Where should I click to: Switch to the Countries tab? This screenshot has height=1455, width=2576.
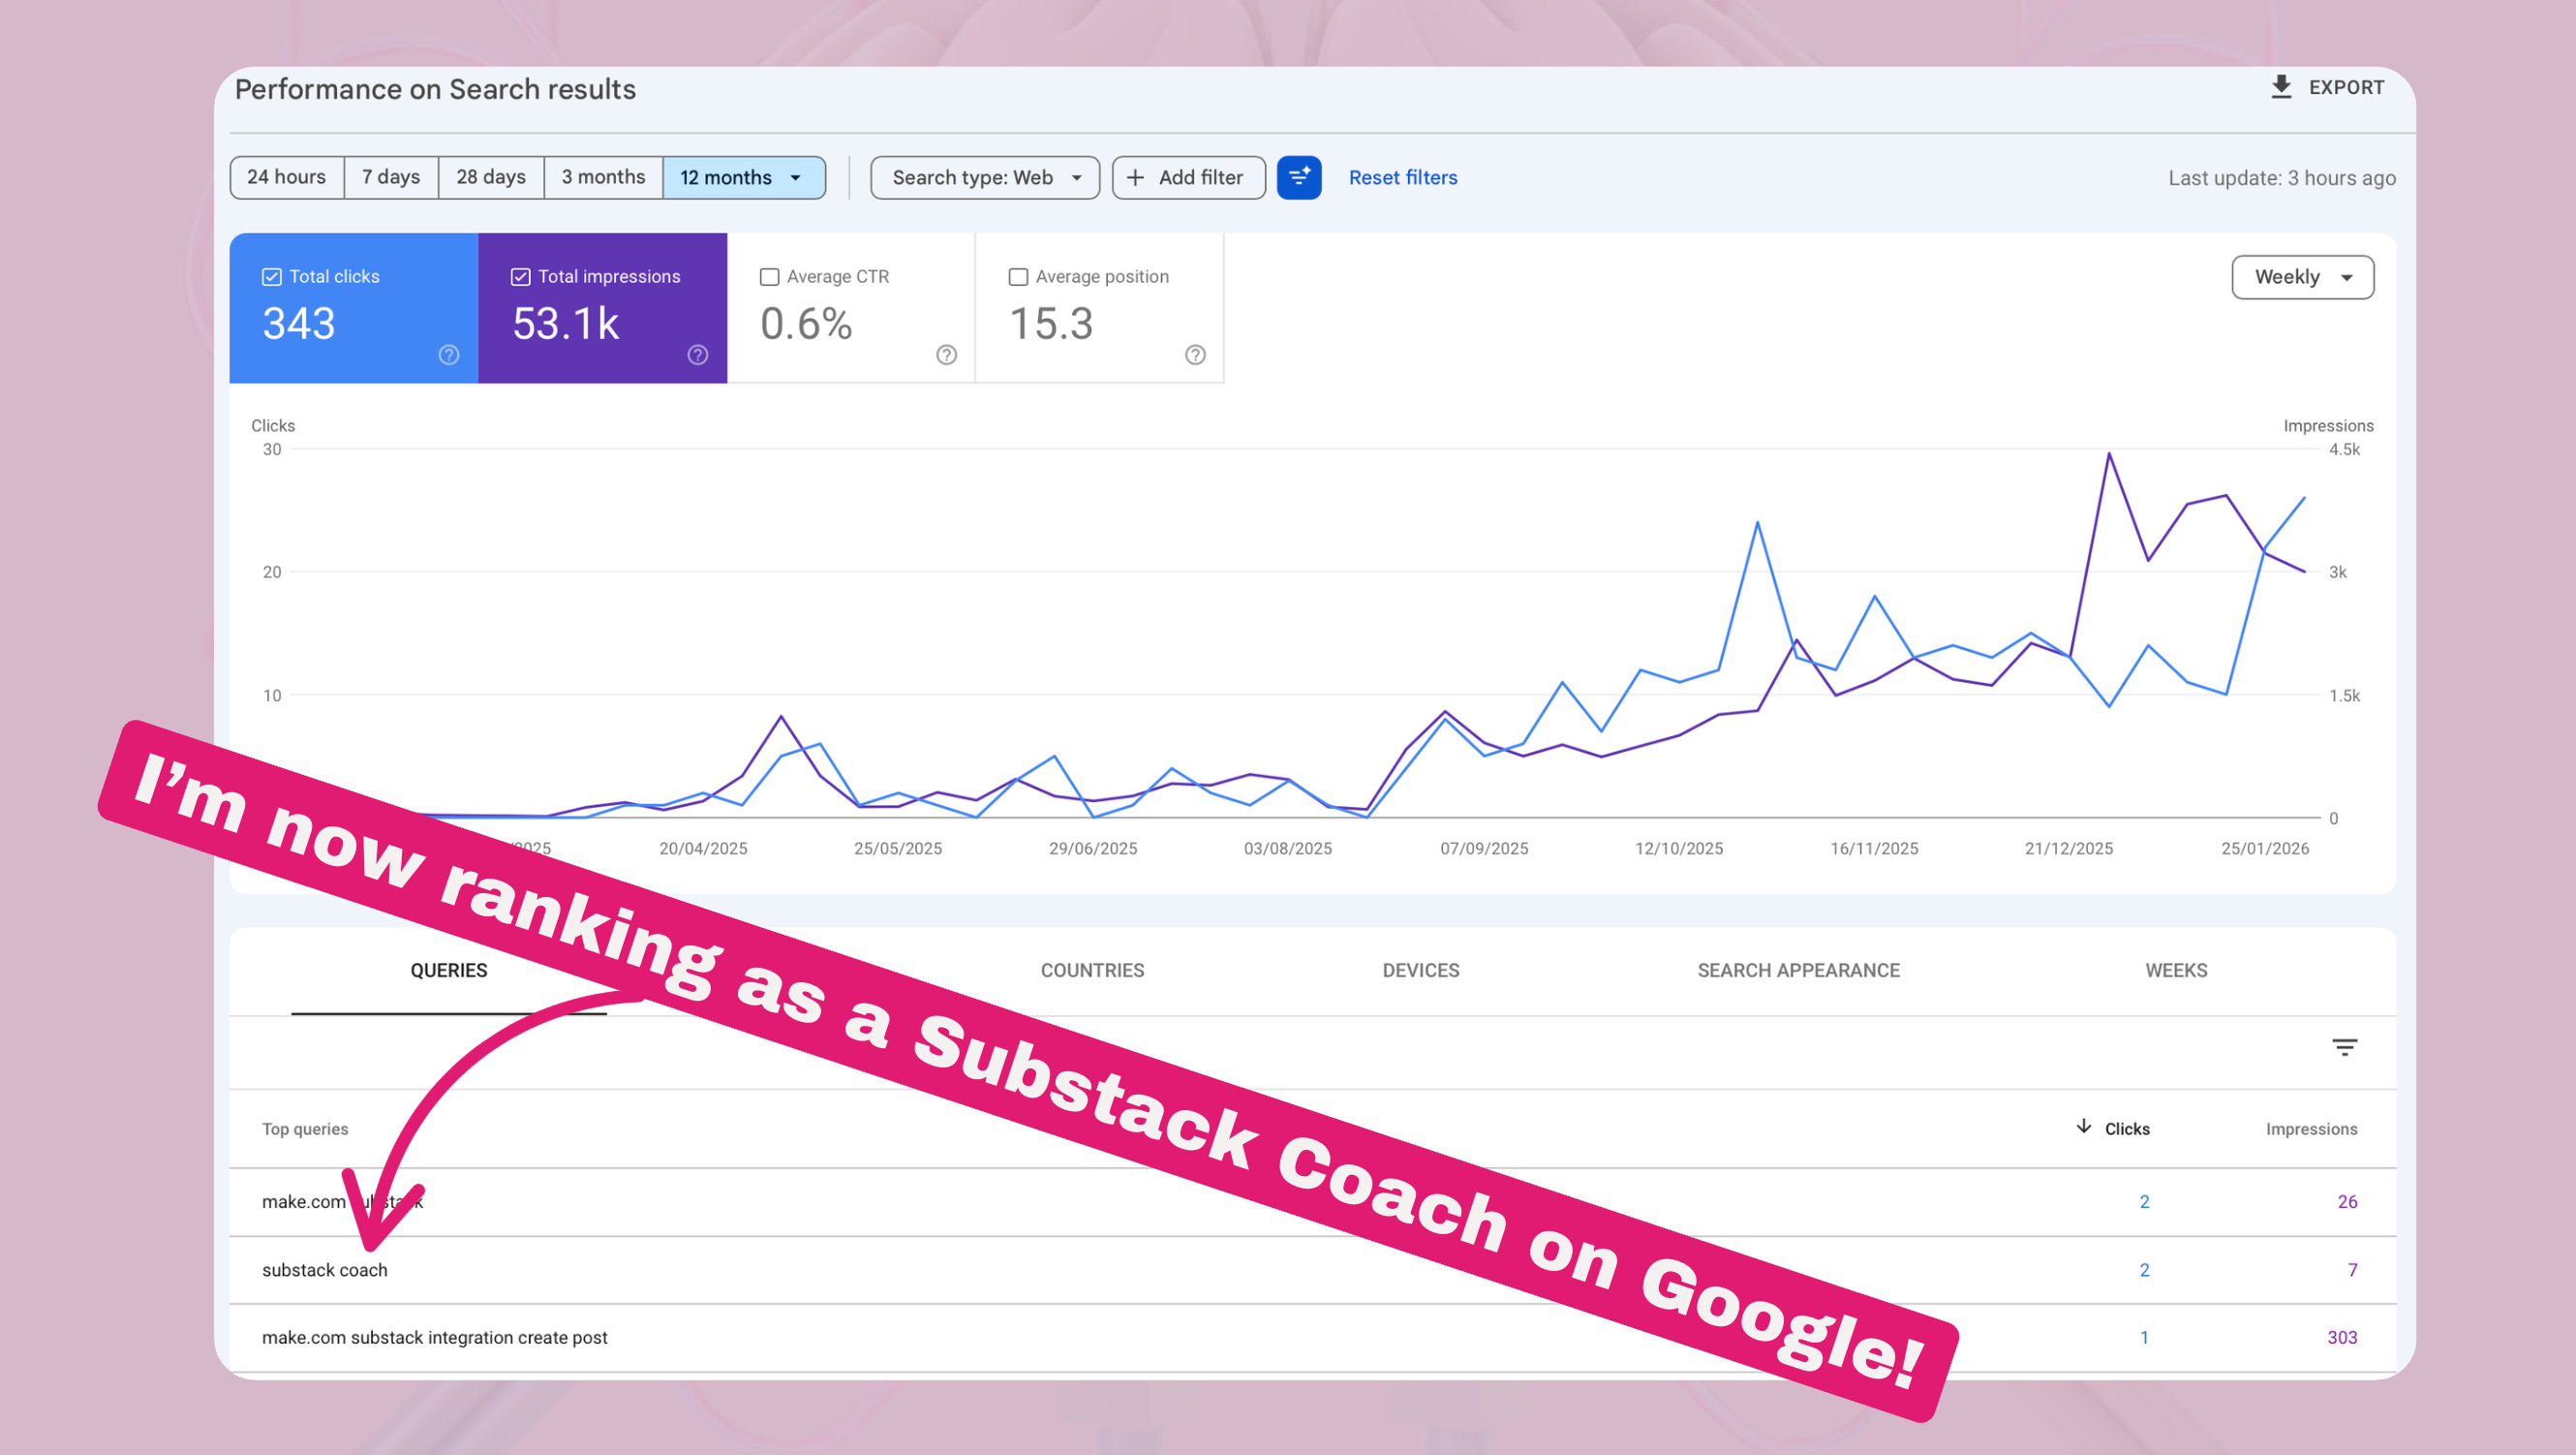(x=1092, y=970)
